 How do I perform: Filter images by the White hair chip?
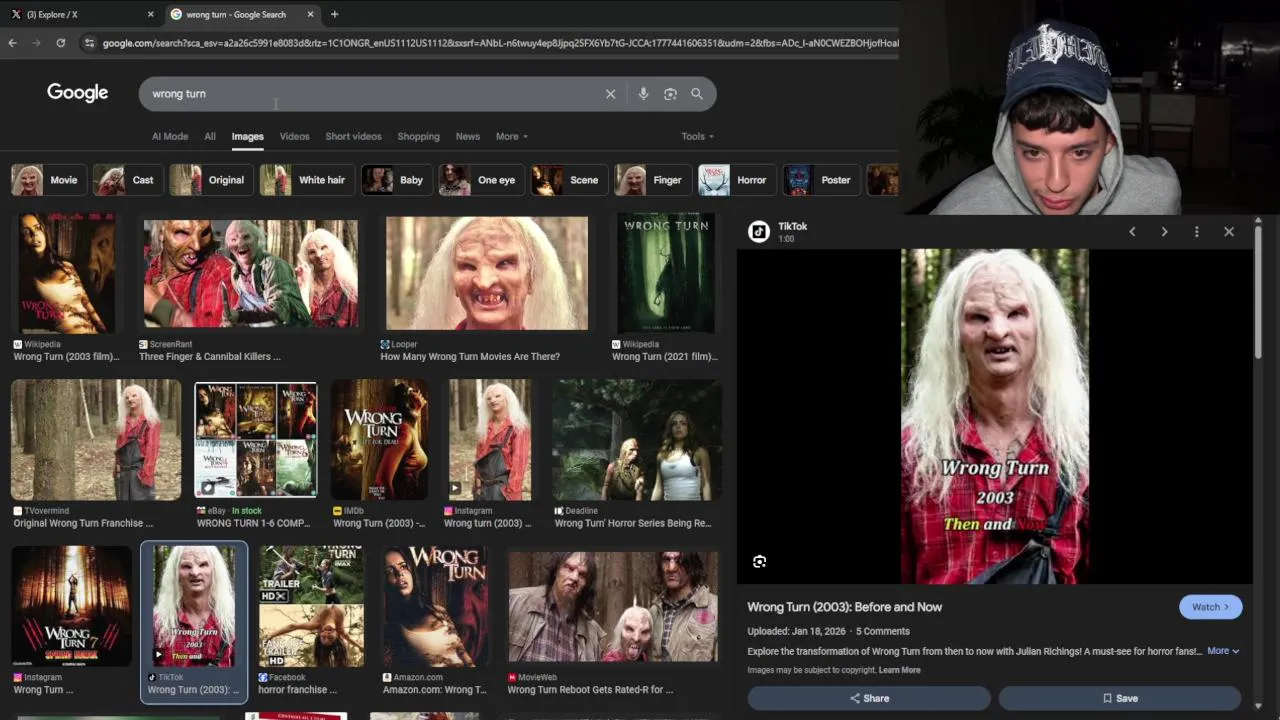(305, 180)
